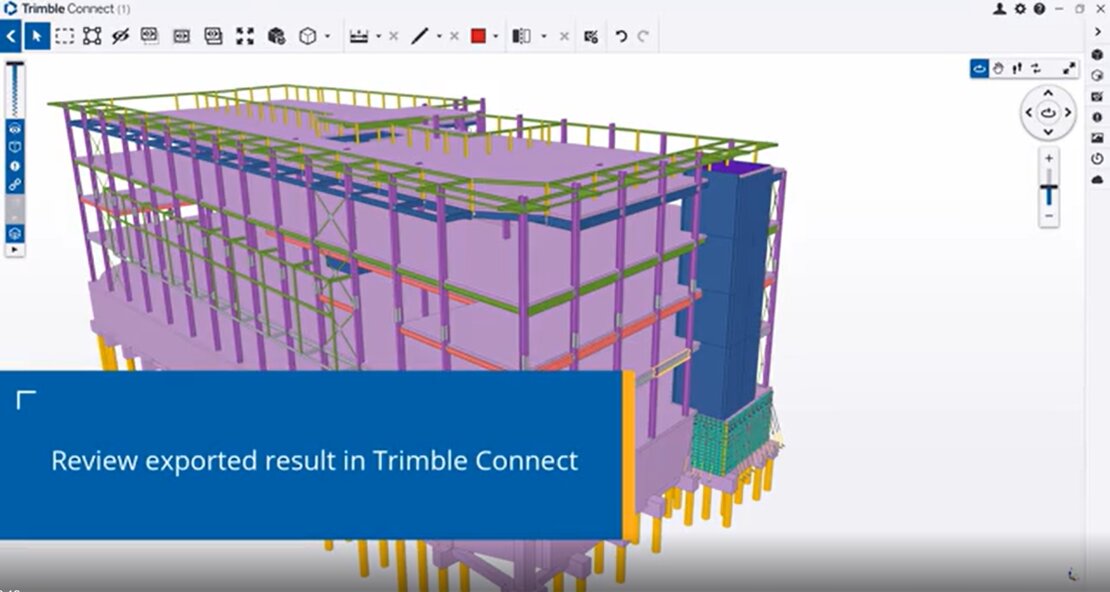The image size is (1110, 592).
Task: Click the red color swatch
Action: 479,36
